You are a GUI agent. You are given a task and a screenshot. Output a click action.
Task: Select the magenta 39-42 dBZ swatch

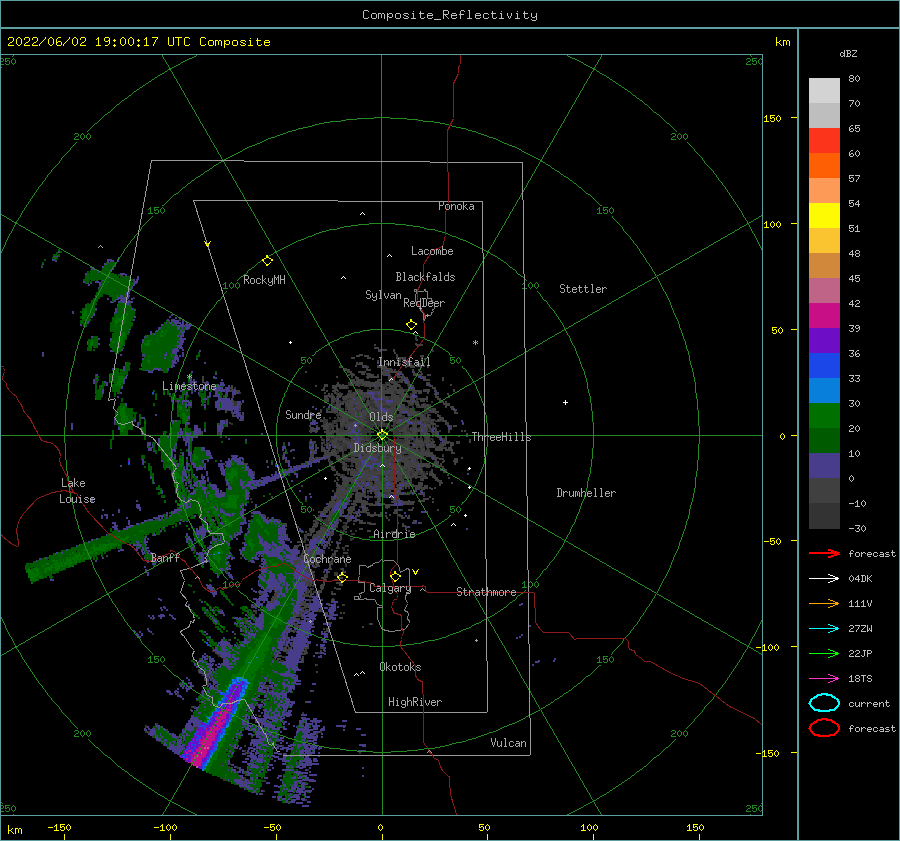pyautogui.click(x=824, y=316)
